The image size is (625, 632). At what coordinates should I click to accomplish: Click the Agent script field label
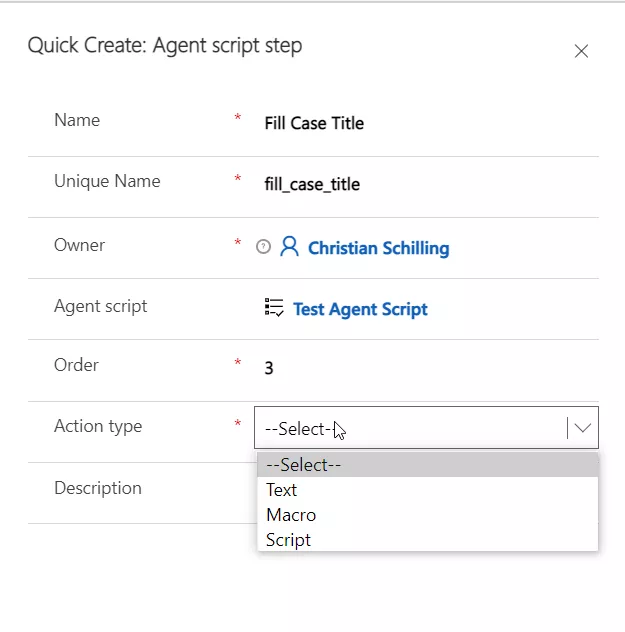coord(100,306)
